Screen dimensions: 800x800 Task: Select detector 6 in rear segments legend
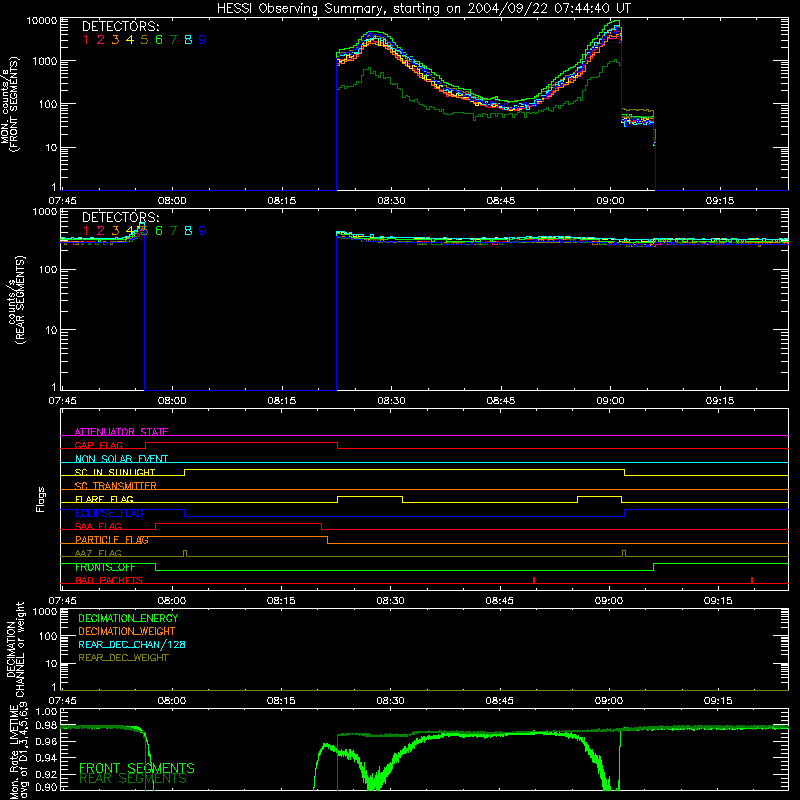(159, 231)
